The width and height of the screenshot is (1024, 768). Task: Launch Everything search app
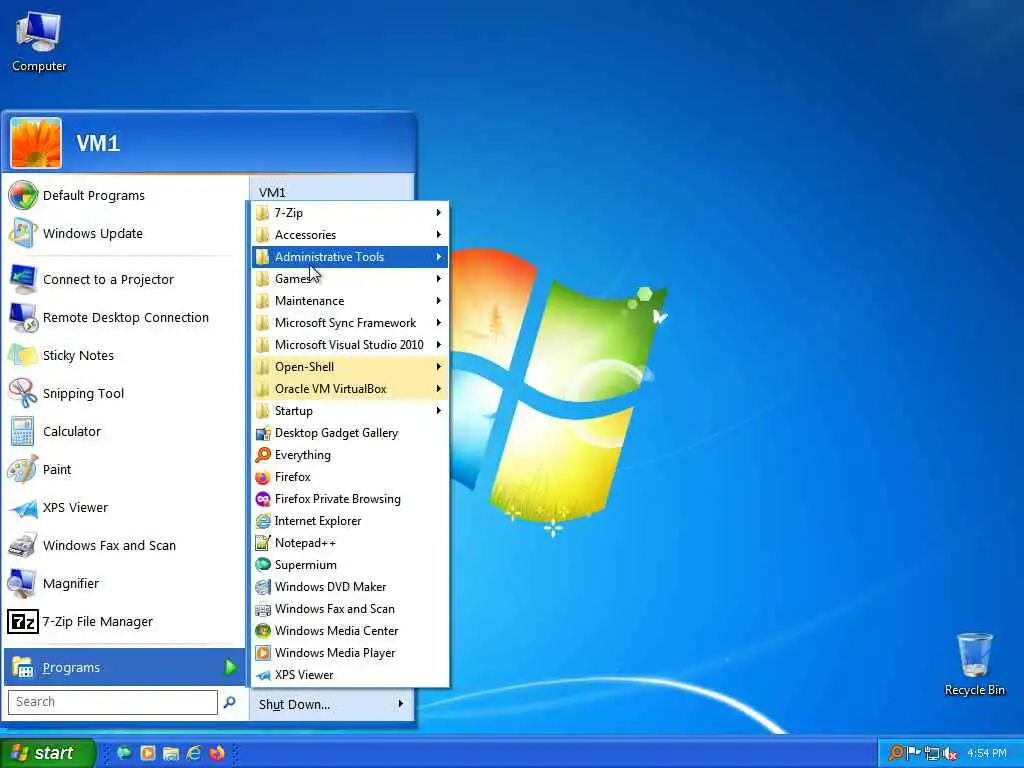tap(350, 455)
